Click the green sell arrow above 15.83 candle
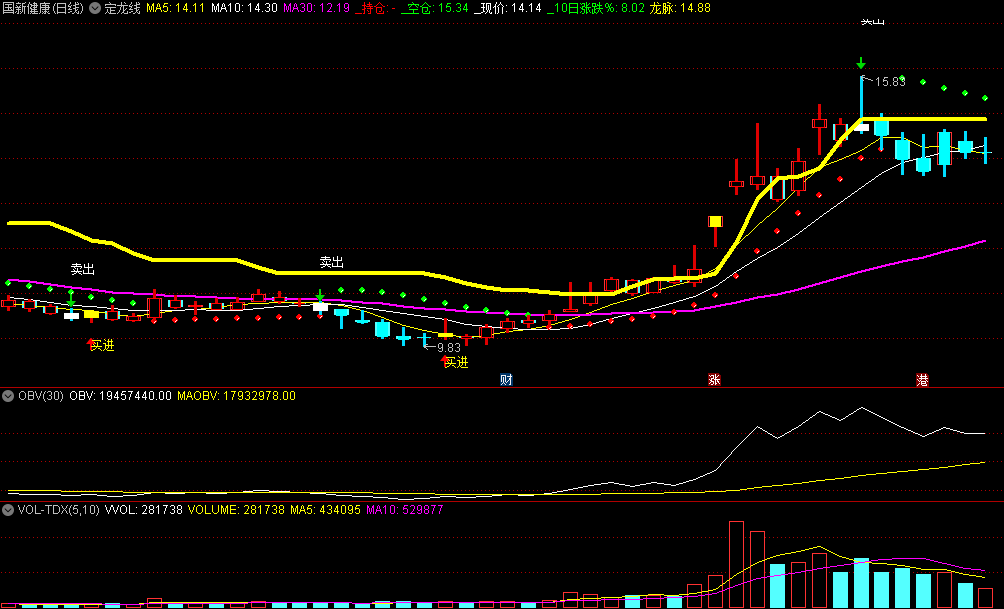 (x=861, y=63)
